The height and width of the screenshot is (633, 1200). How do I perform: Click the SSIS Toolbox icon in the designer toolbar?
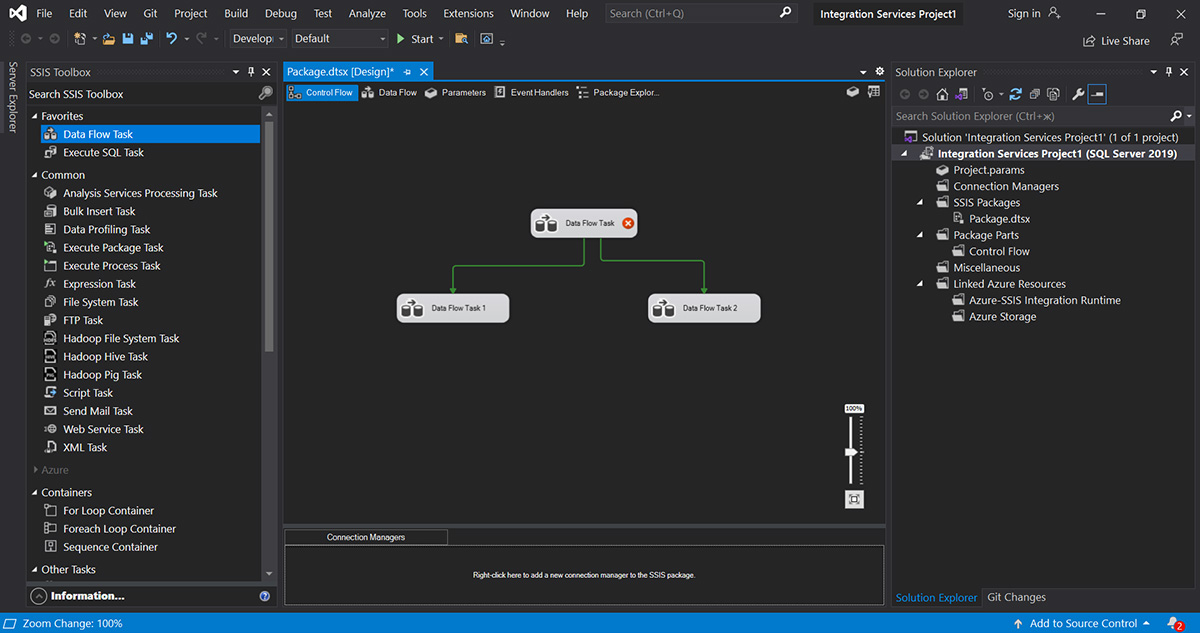pos(853,92)
